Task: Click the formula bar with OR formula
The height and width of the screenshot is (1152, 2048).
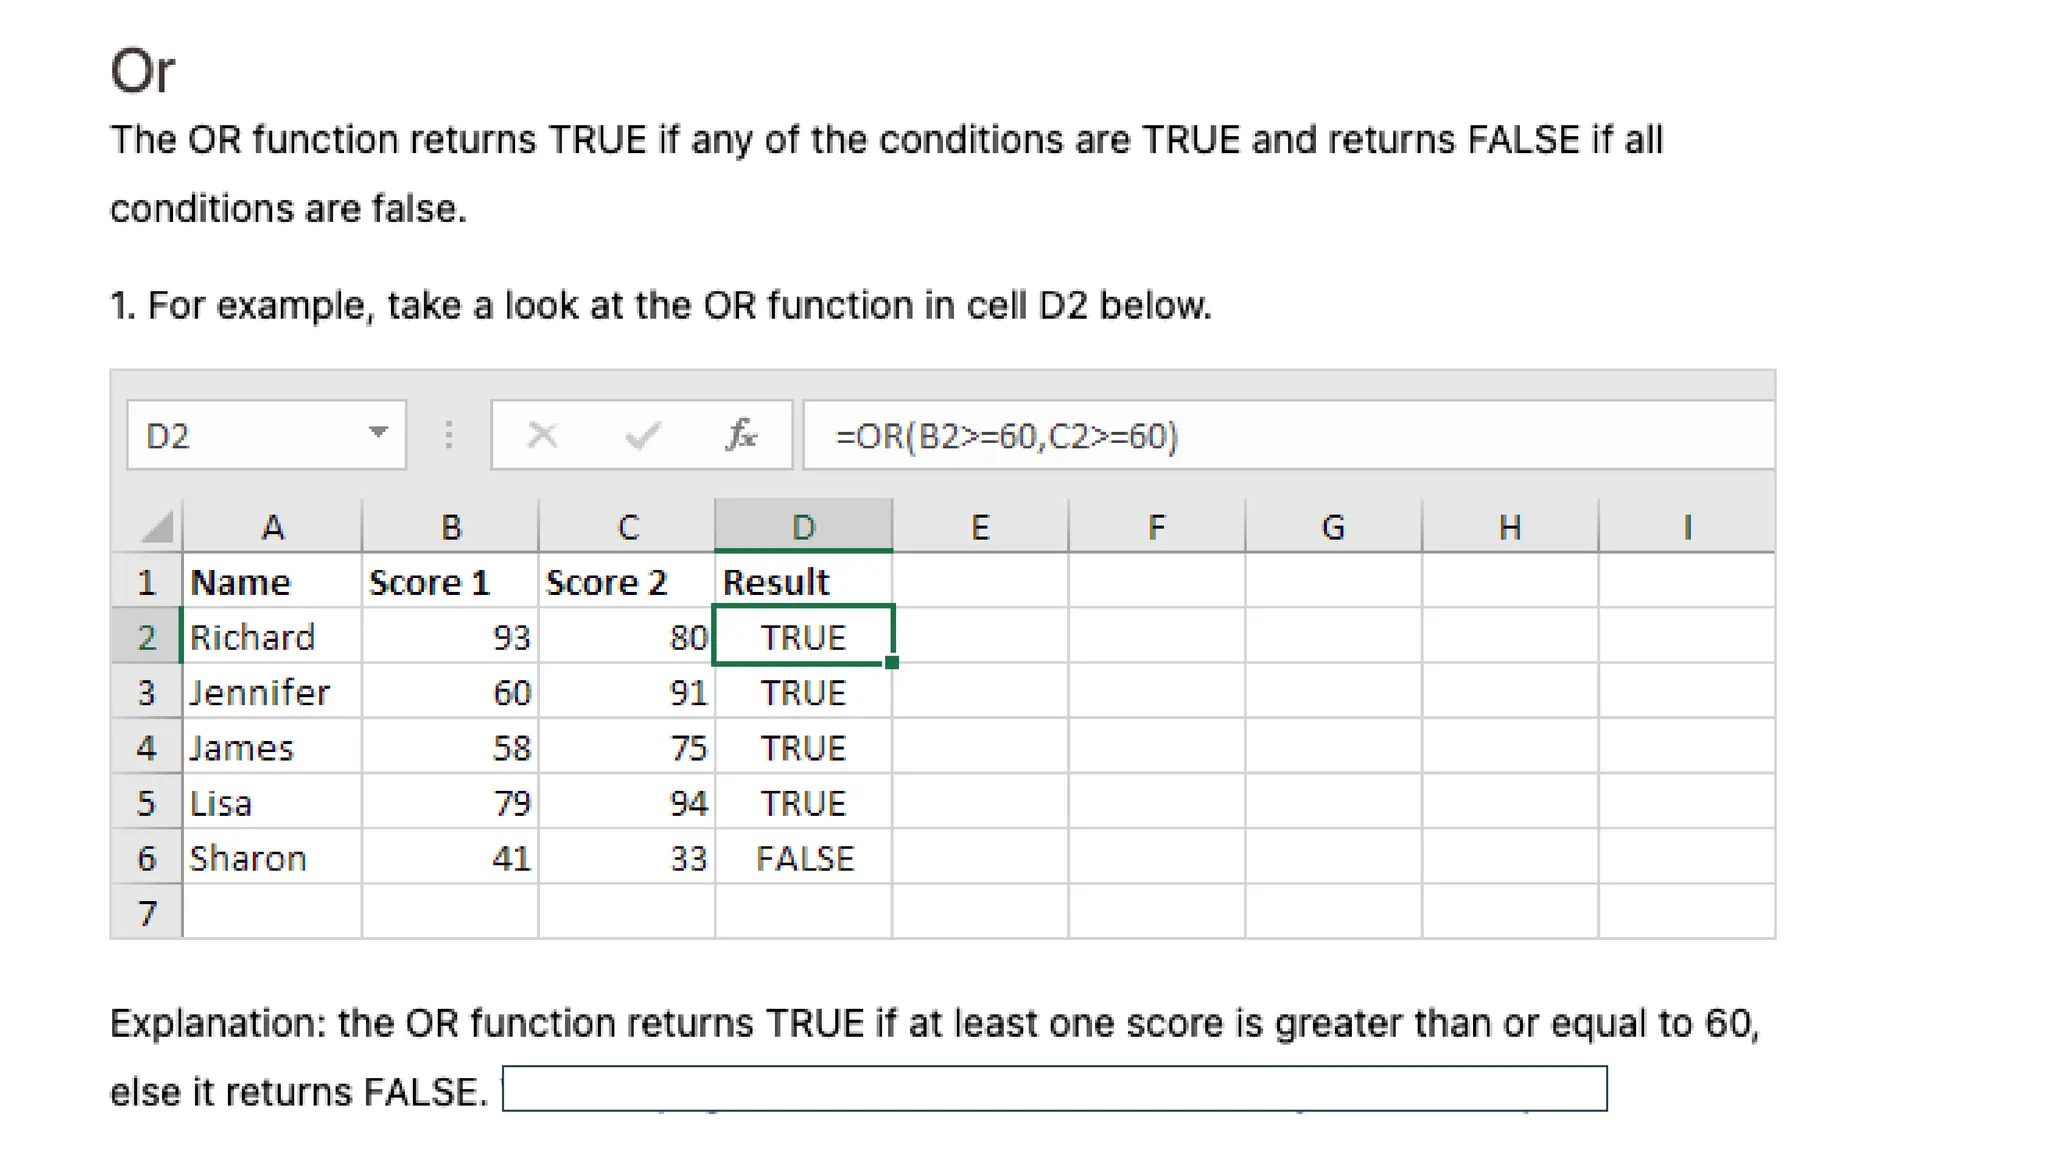Action: [x=1289, y=435]
